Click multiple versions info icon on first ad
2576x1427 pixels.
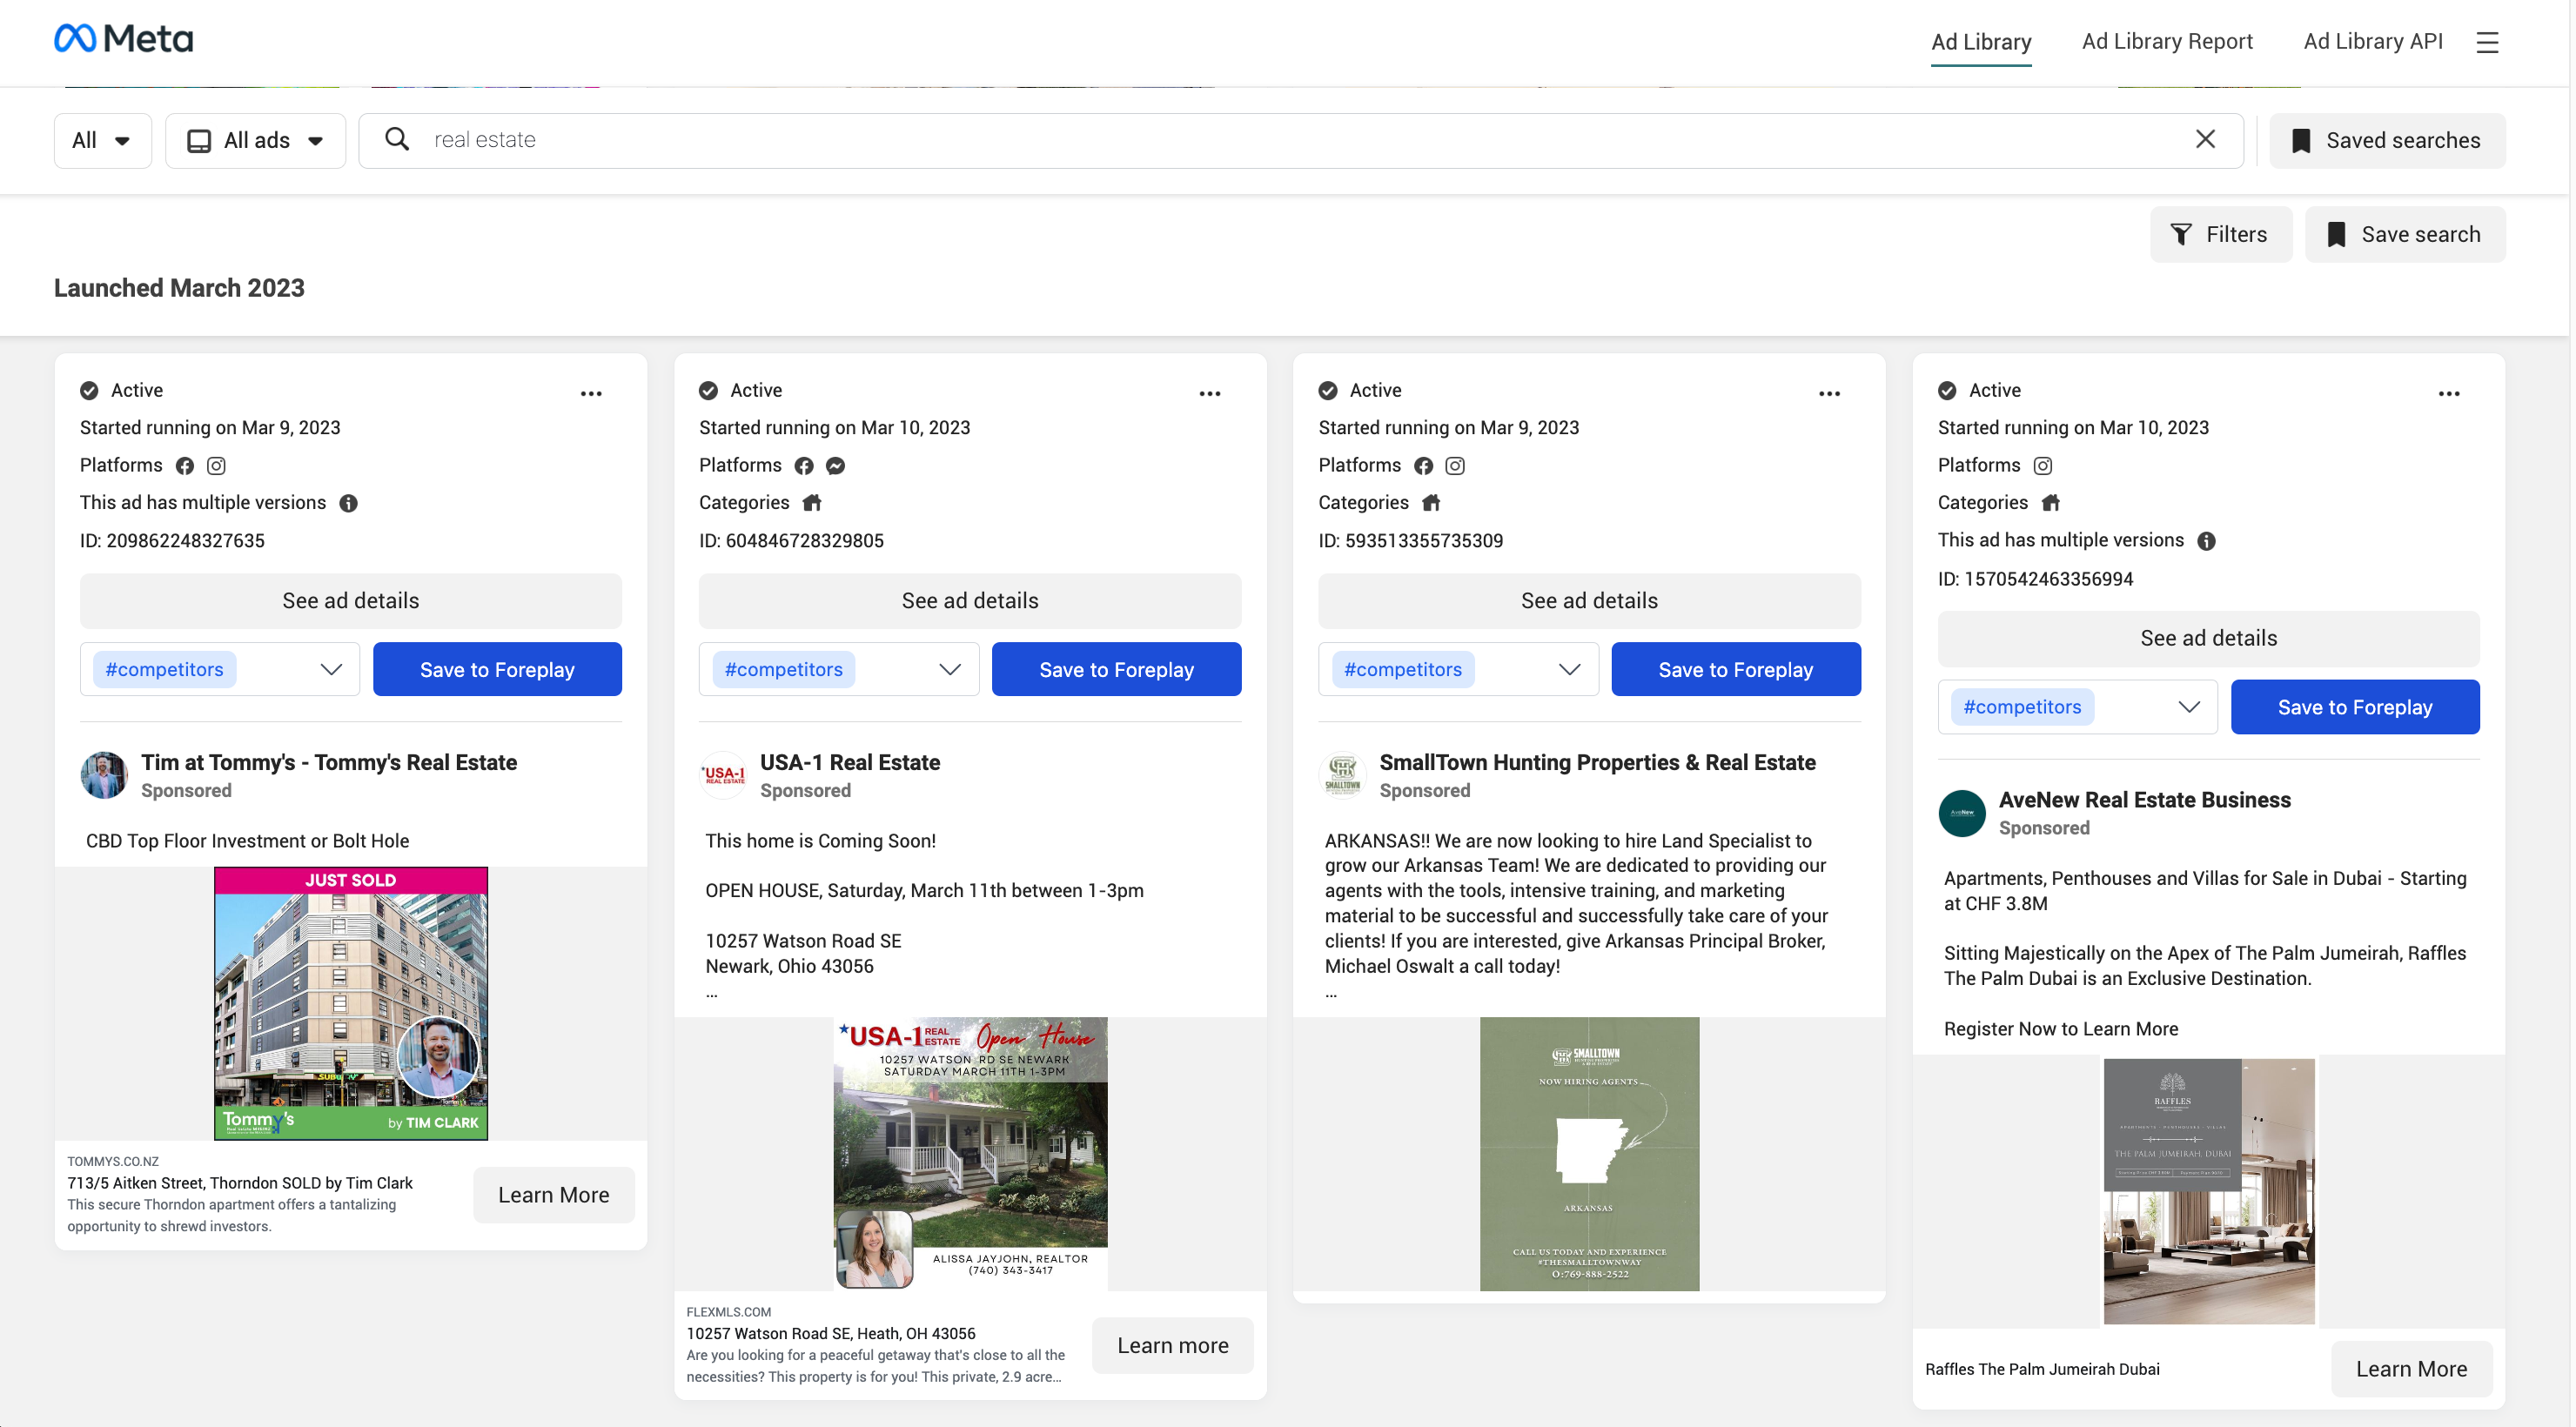tap(348, 503)
